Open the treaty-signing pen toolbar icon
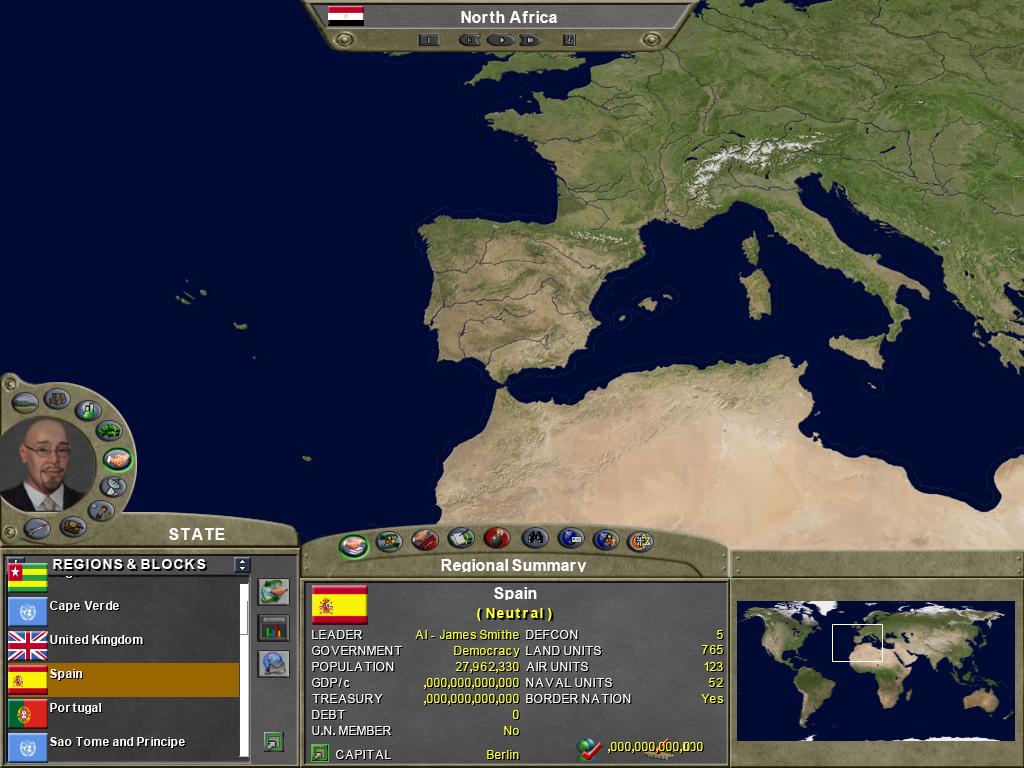The height and width of the screenshot is (768, 1024). (425, 539)
